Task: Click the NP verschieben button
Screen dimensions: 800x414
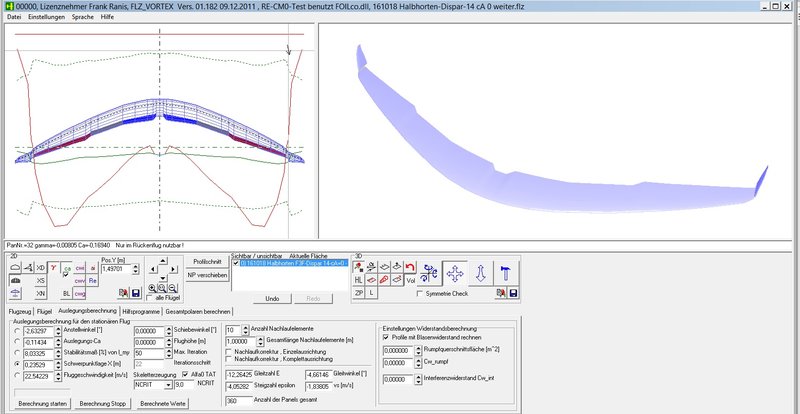Action: 206,275
